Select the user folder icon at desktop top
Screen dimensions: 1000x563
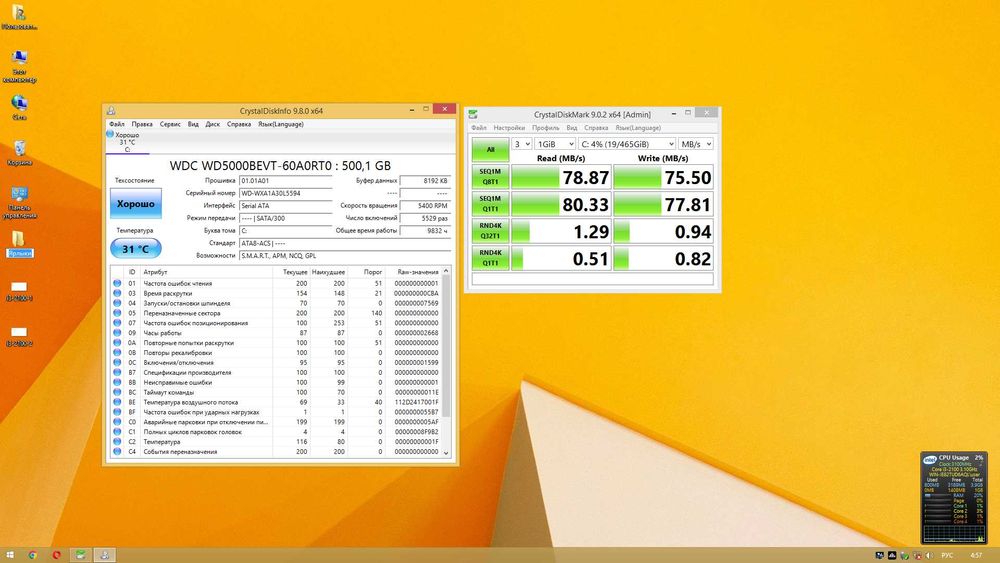(x=19, y=17)
